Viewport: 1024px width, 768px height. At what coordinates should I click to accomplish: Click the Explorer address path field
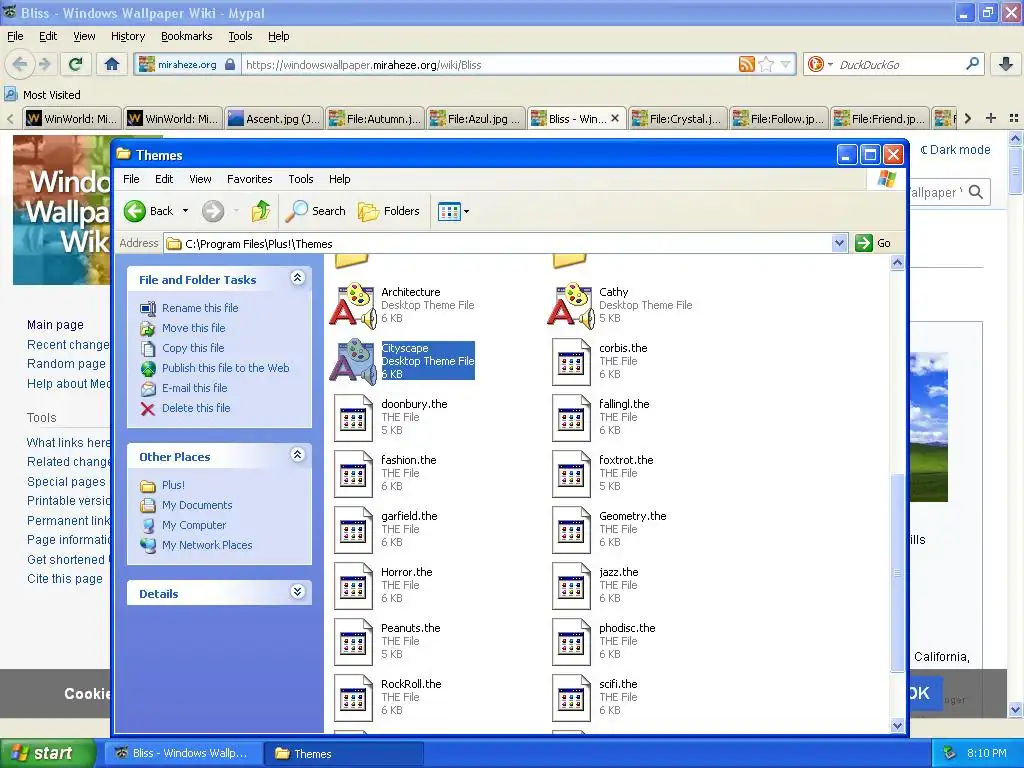[x=498, y=244]
